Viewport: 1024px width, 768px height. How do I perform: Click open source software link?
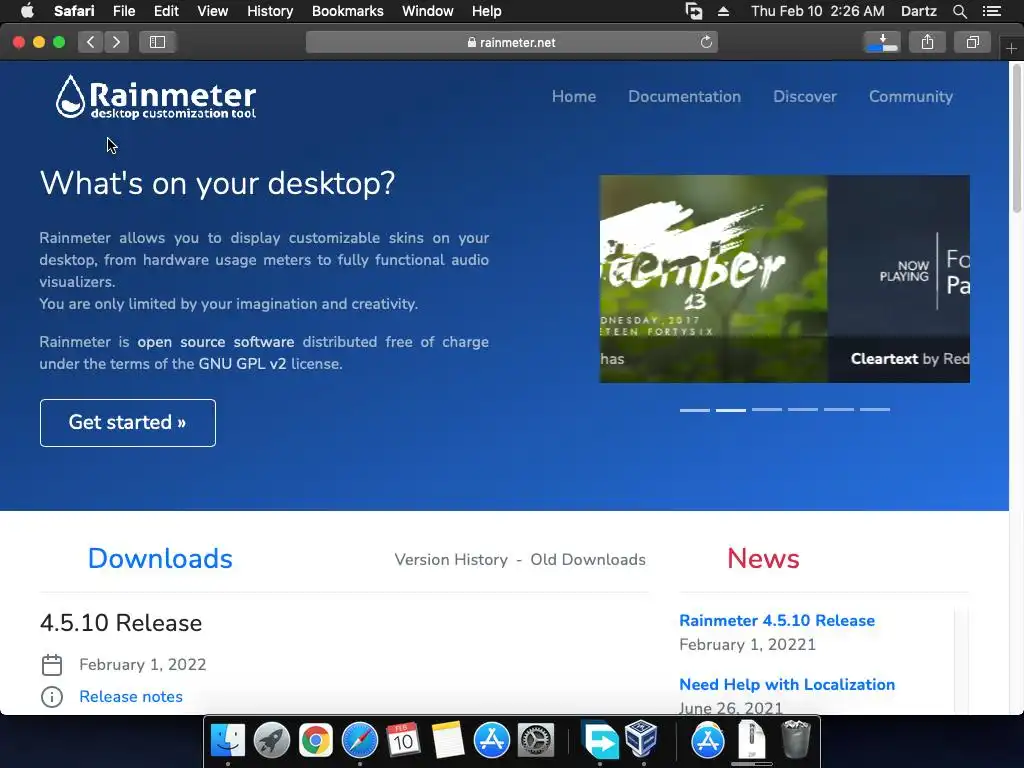(216, 342)
